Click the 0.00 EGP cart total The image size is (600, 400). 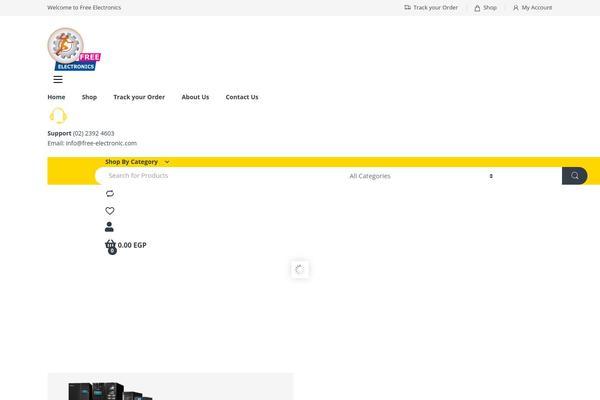132,245
